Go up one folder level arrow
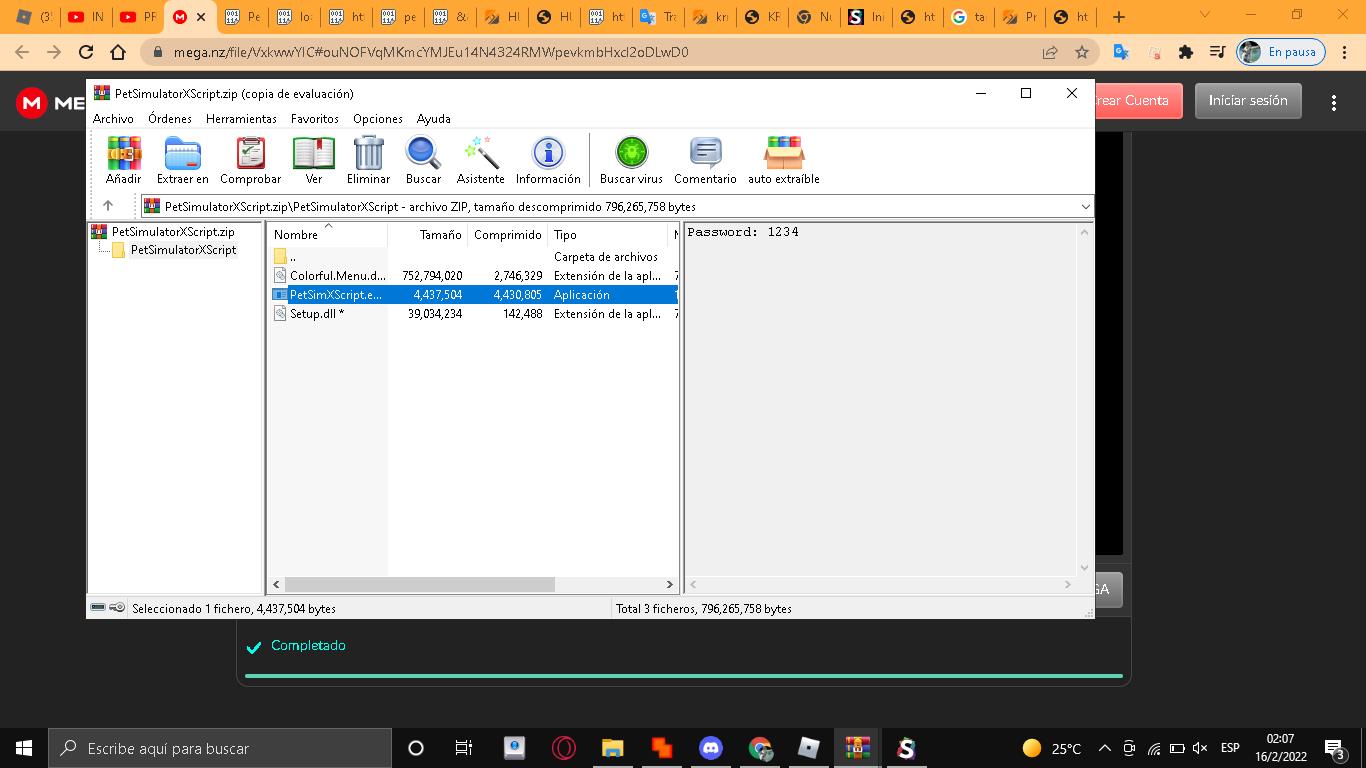 point(108,207)
